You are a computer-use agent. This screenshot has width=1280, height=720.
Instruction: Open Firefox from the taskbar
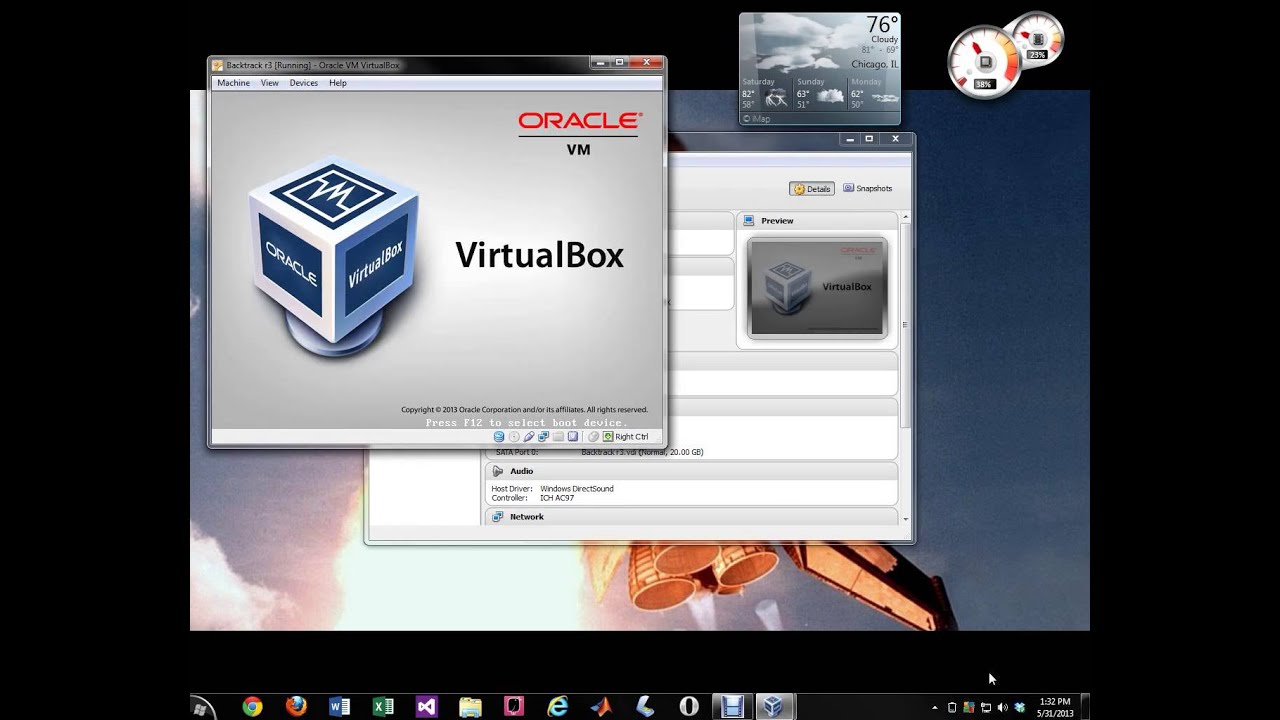(x=296, y=707)
